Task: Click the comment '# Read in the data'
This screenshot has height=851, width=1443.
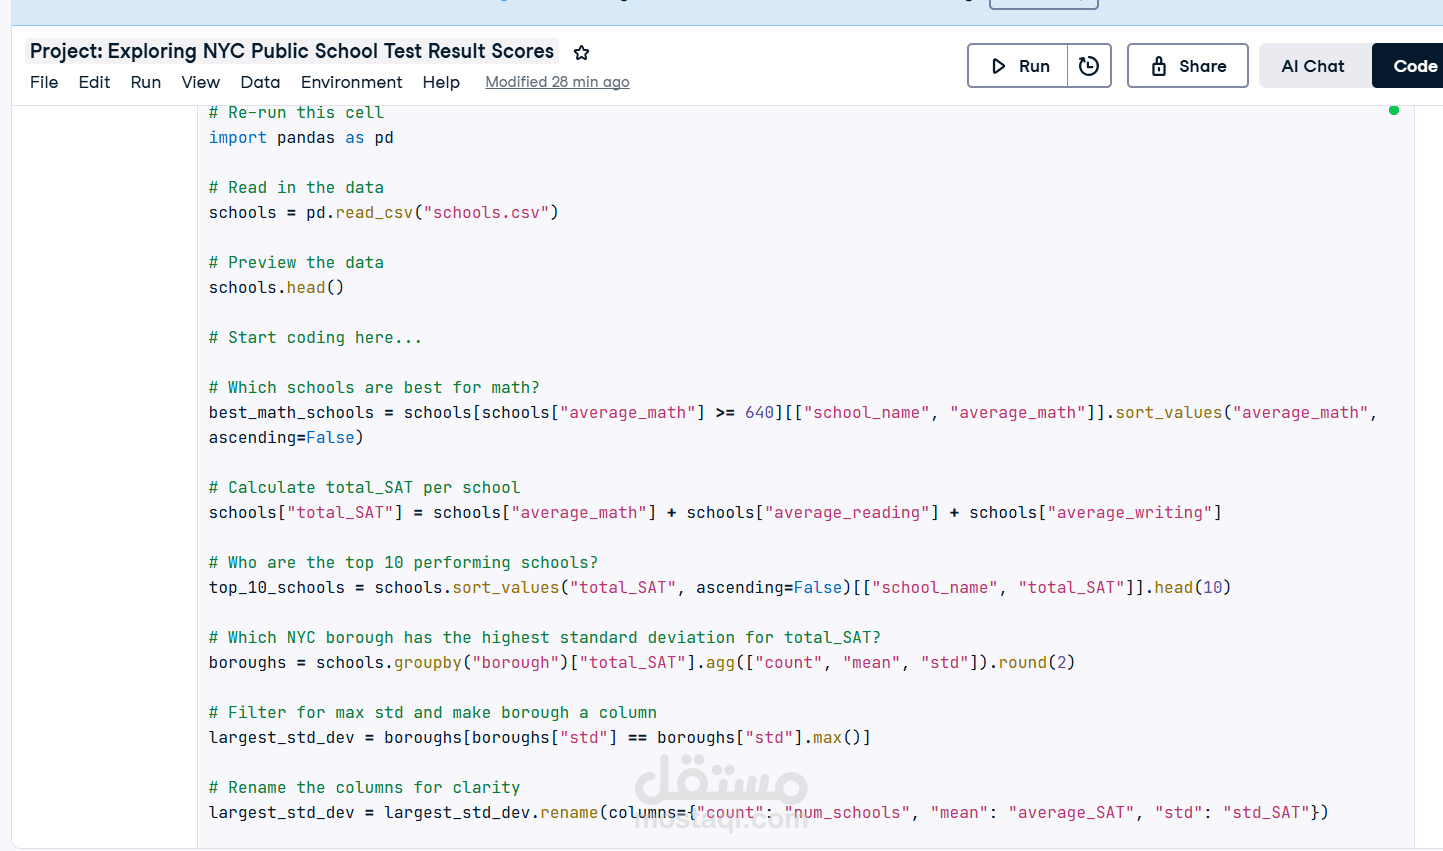Action: click(296, 187)
